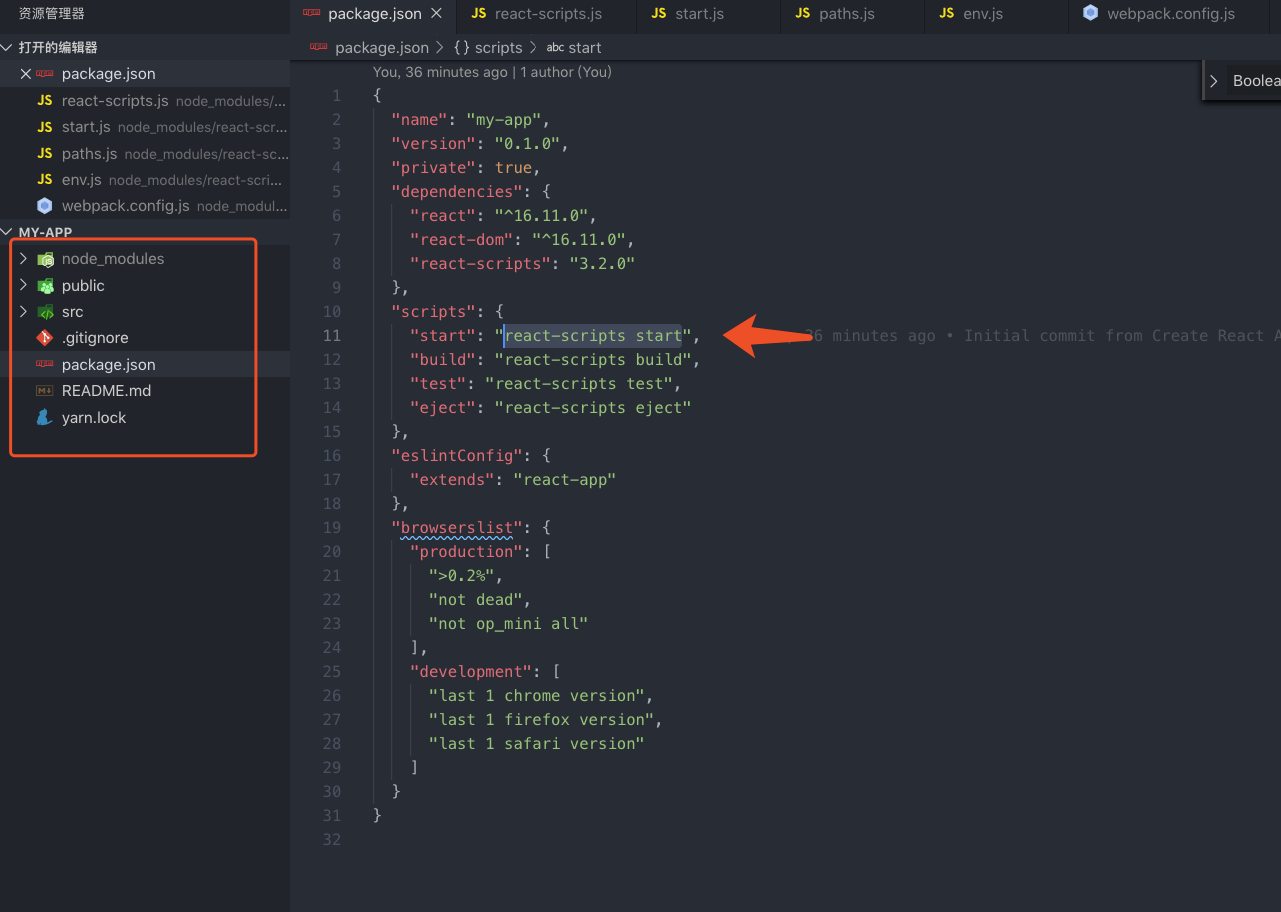Click line number 11 in the gutter

331,336
